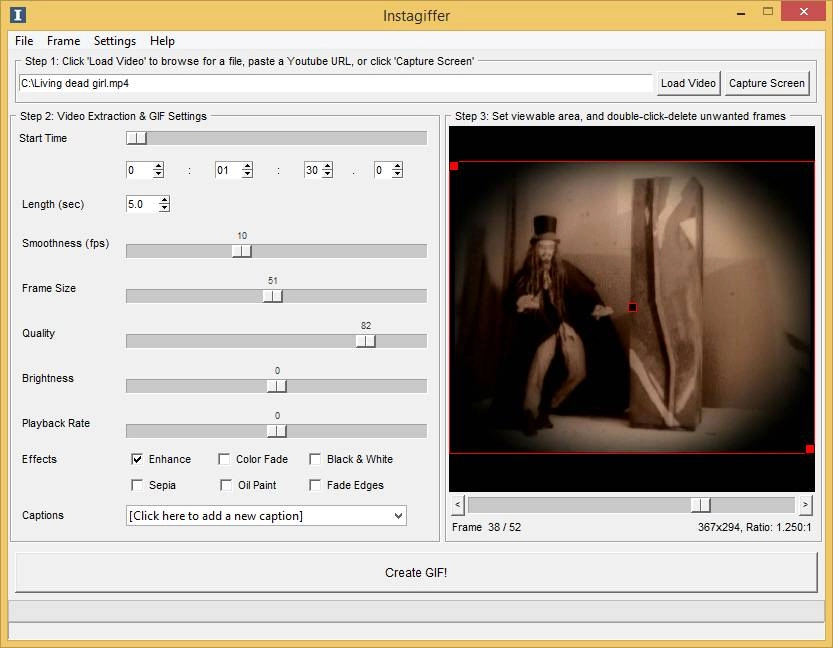
Task: Decrease the start time seconds value
Action: [x=328, y=174]
